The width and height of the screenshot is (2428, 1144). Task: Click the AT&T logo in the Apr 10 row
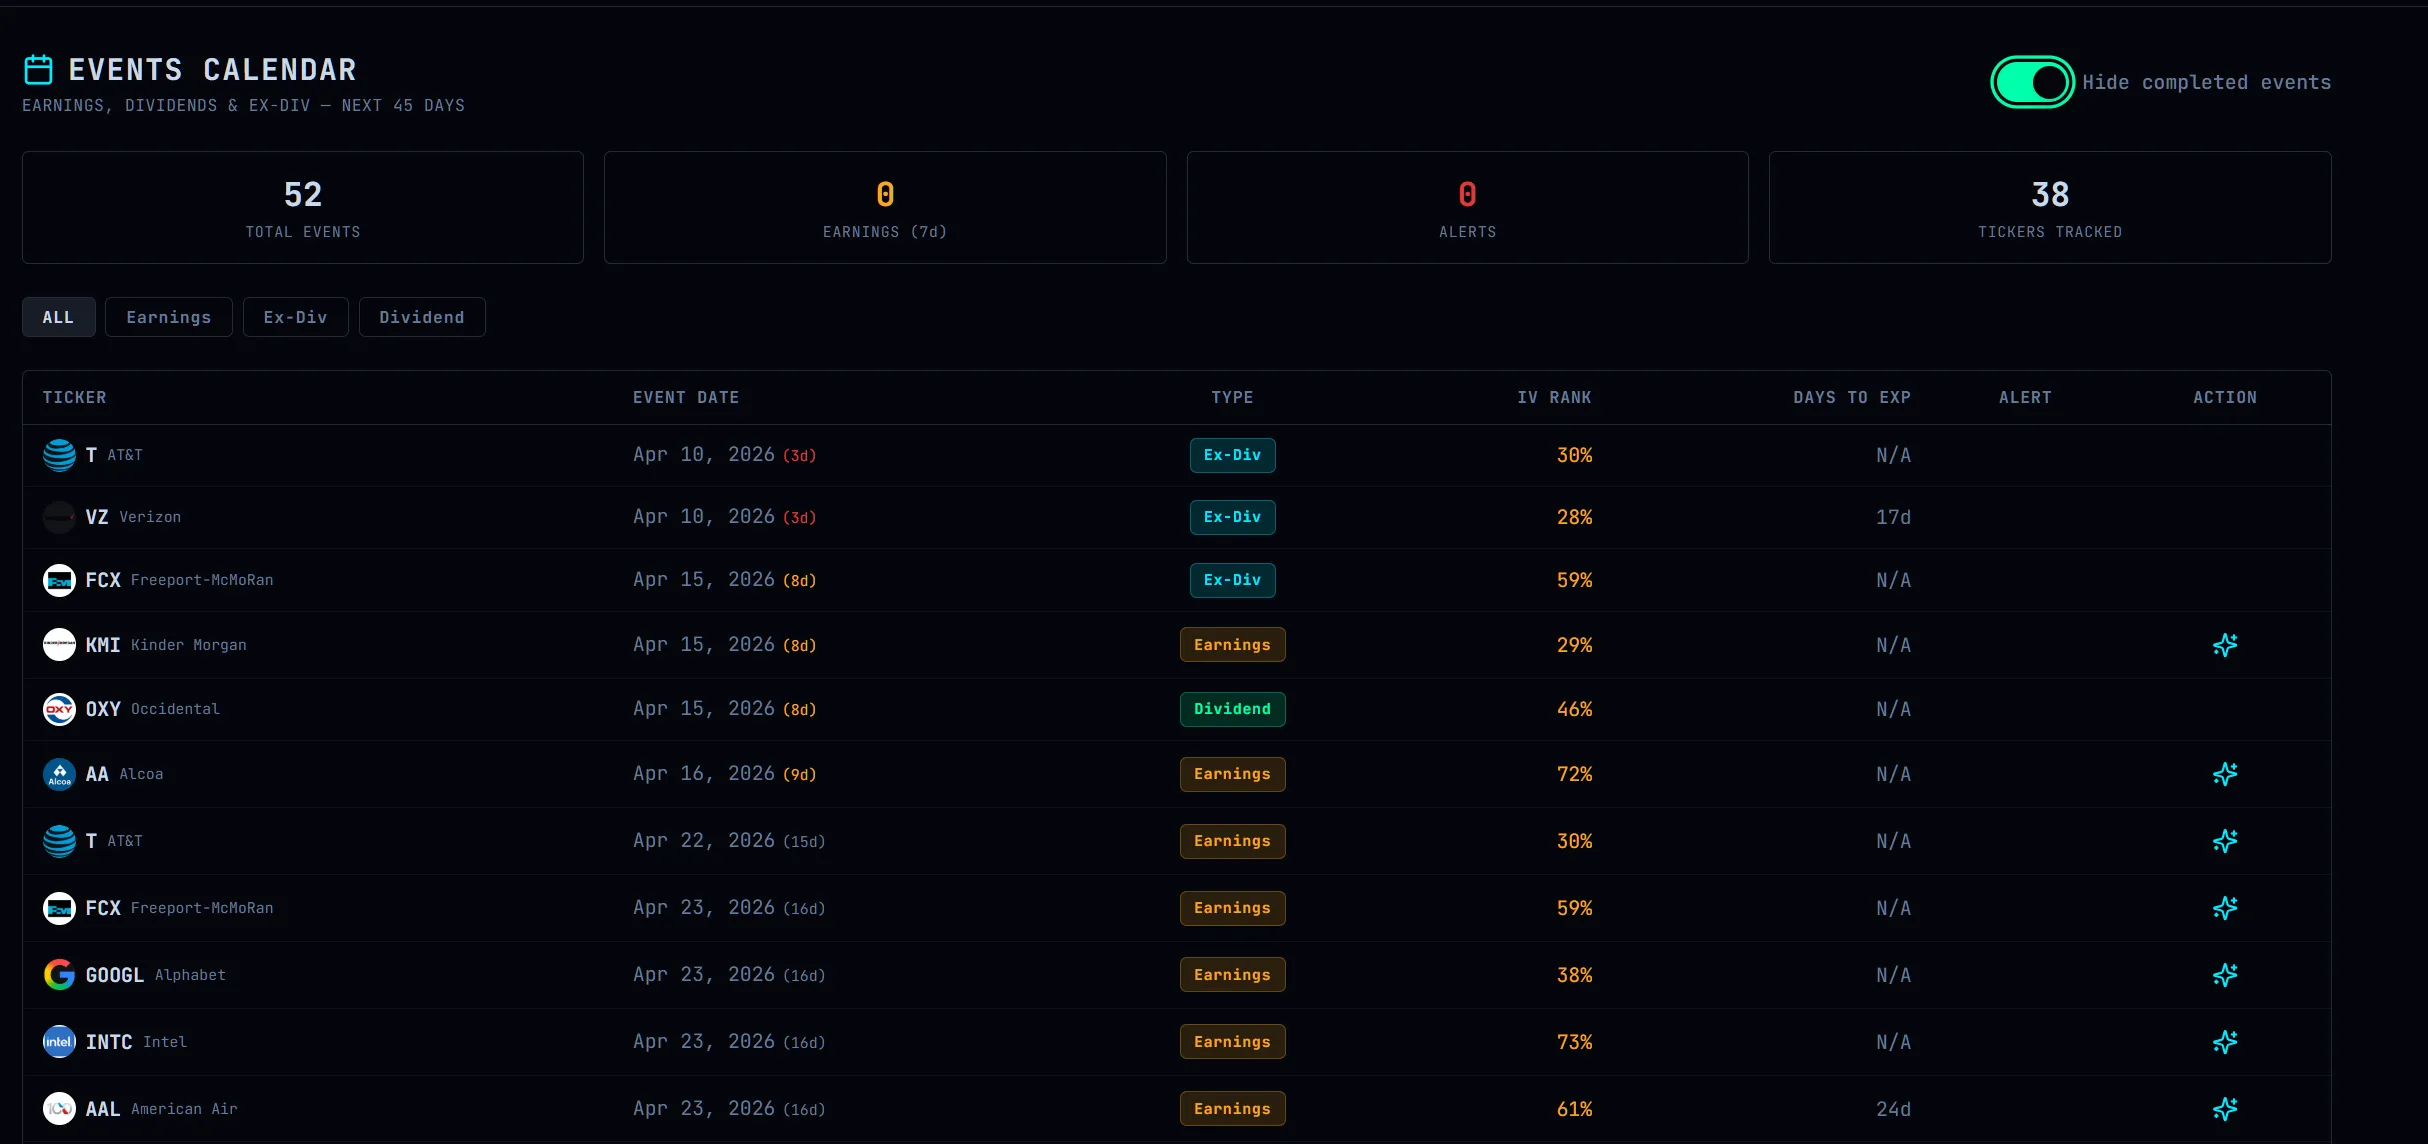tap(59, 455)
